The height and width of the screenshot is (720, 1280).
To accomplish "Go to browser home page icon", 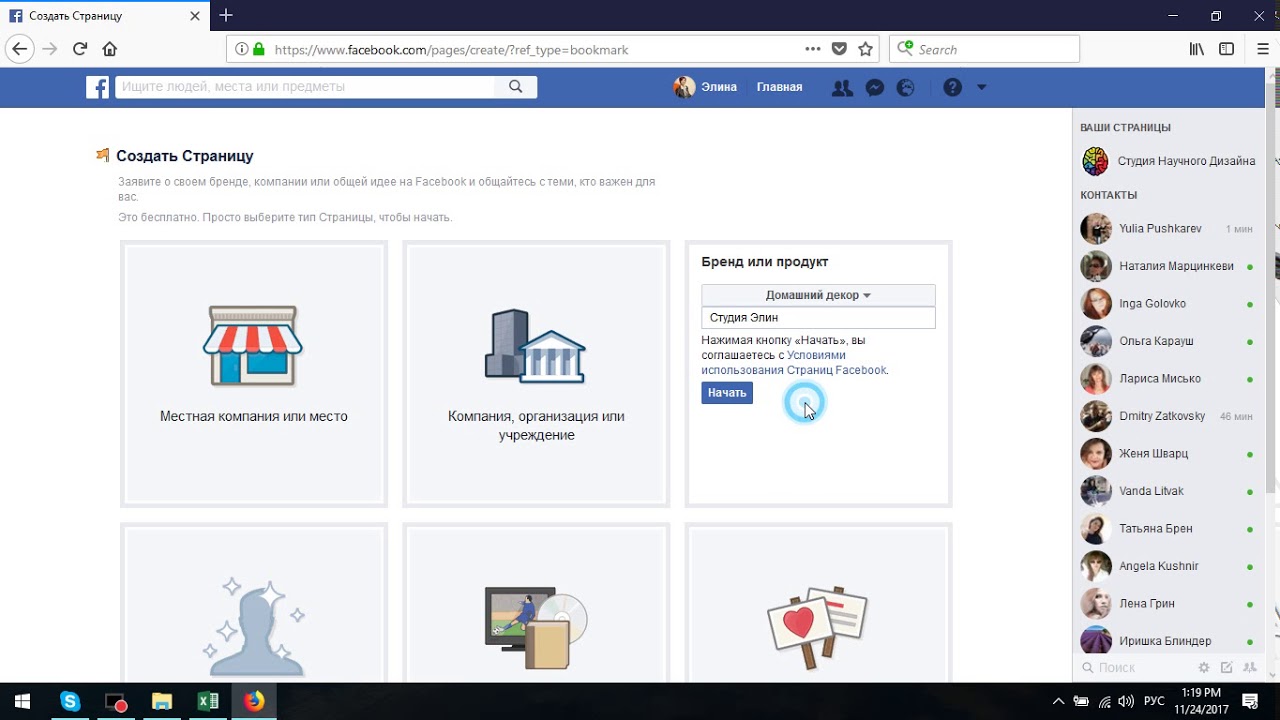I will point(110,49).
